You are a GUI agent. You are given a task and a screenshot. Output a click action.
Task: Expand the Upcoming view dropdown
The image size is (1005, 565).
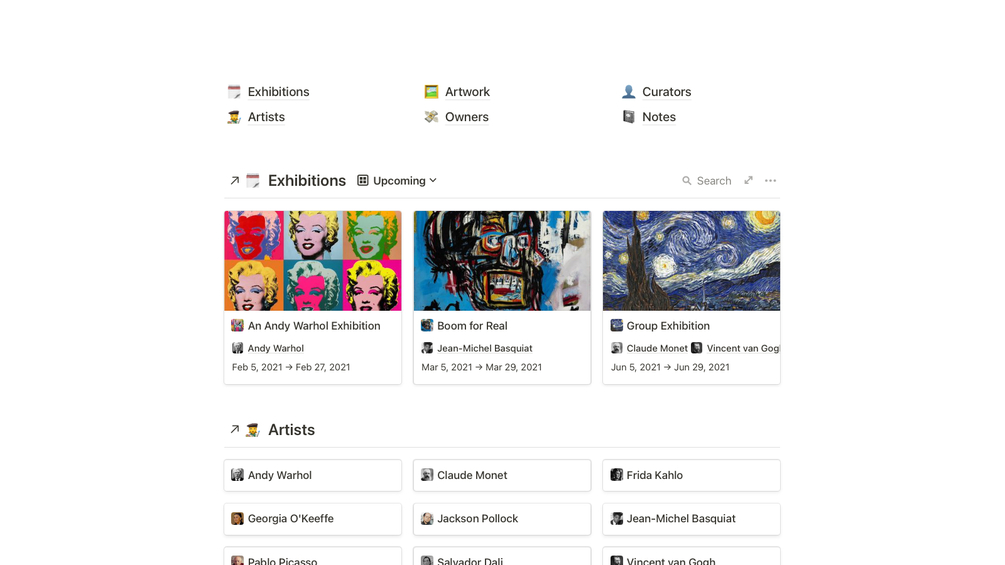click(398, 181)
